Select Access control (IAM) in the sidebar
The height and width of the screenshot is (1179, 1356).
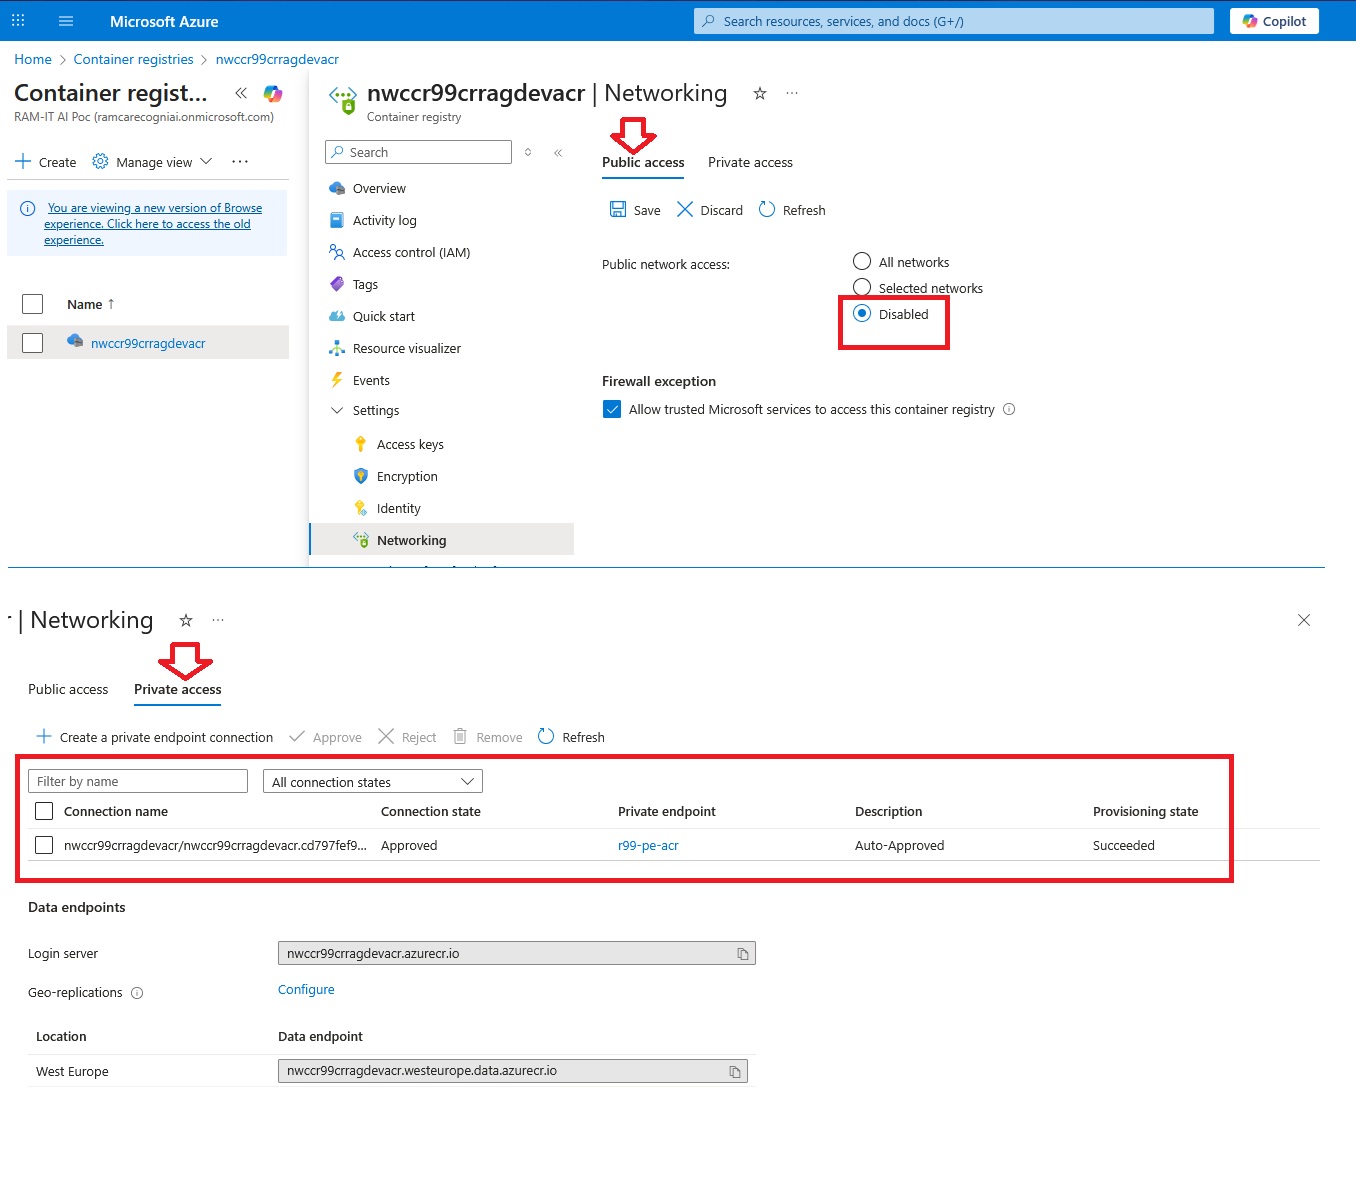[410, 252]
